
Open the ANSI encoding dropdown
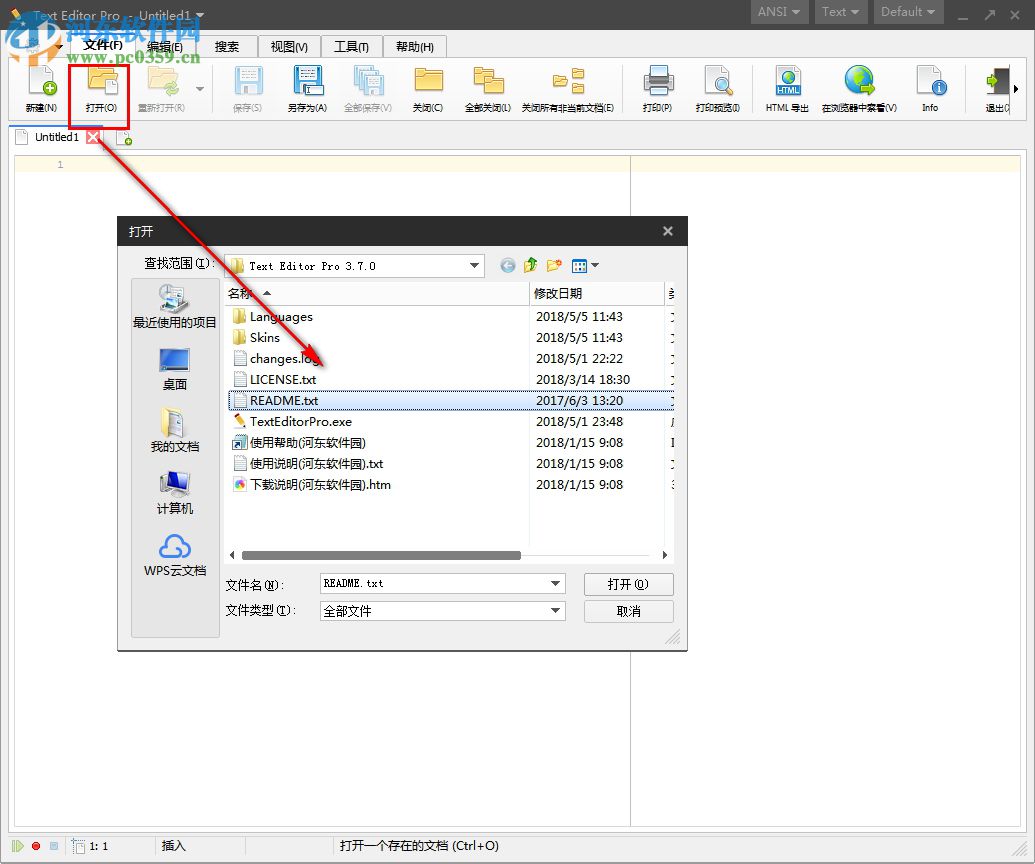[x=779, y=12]
